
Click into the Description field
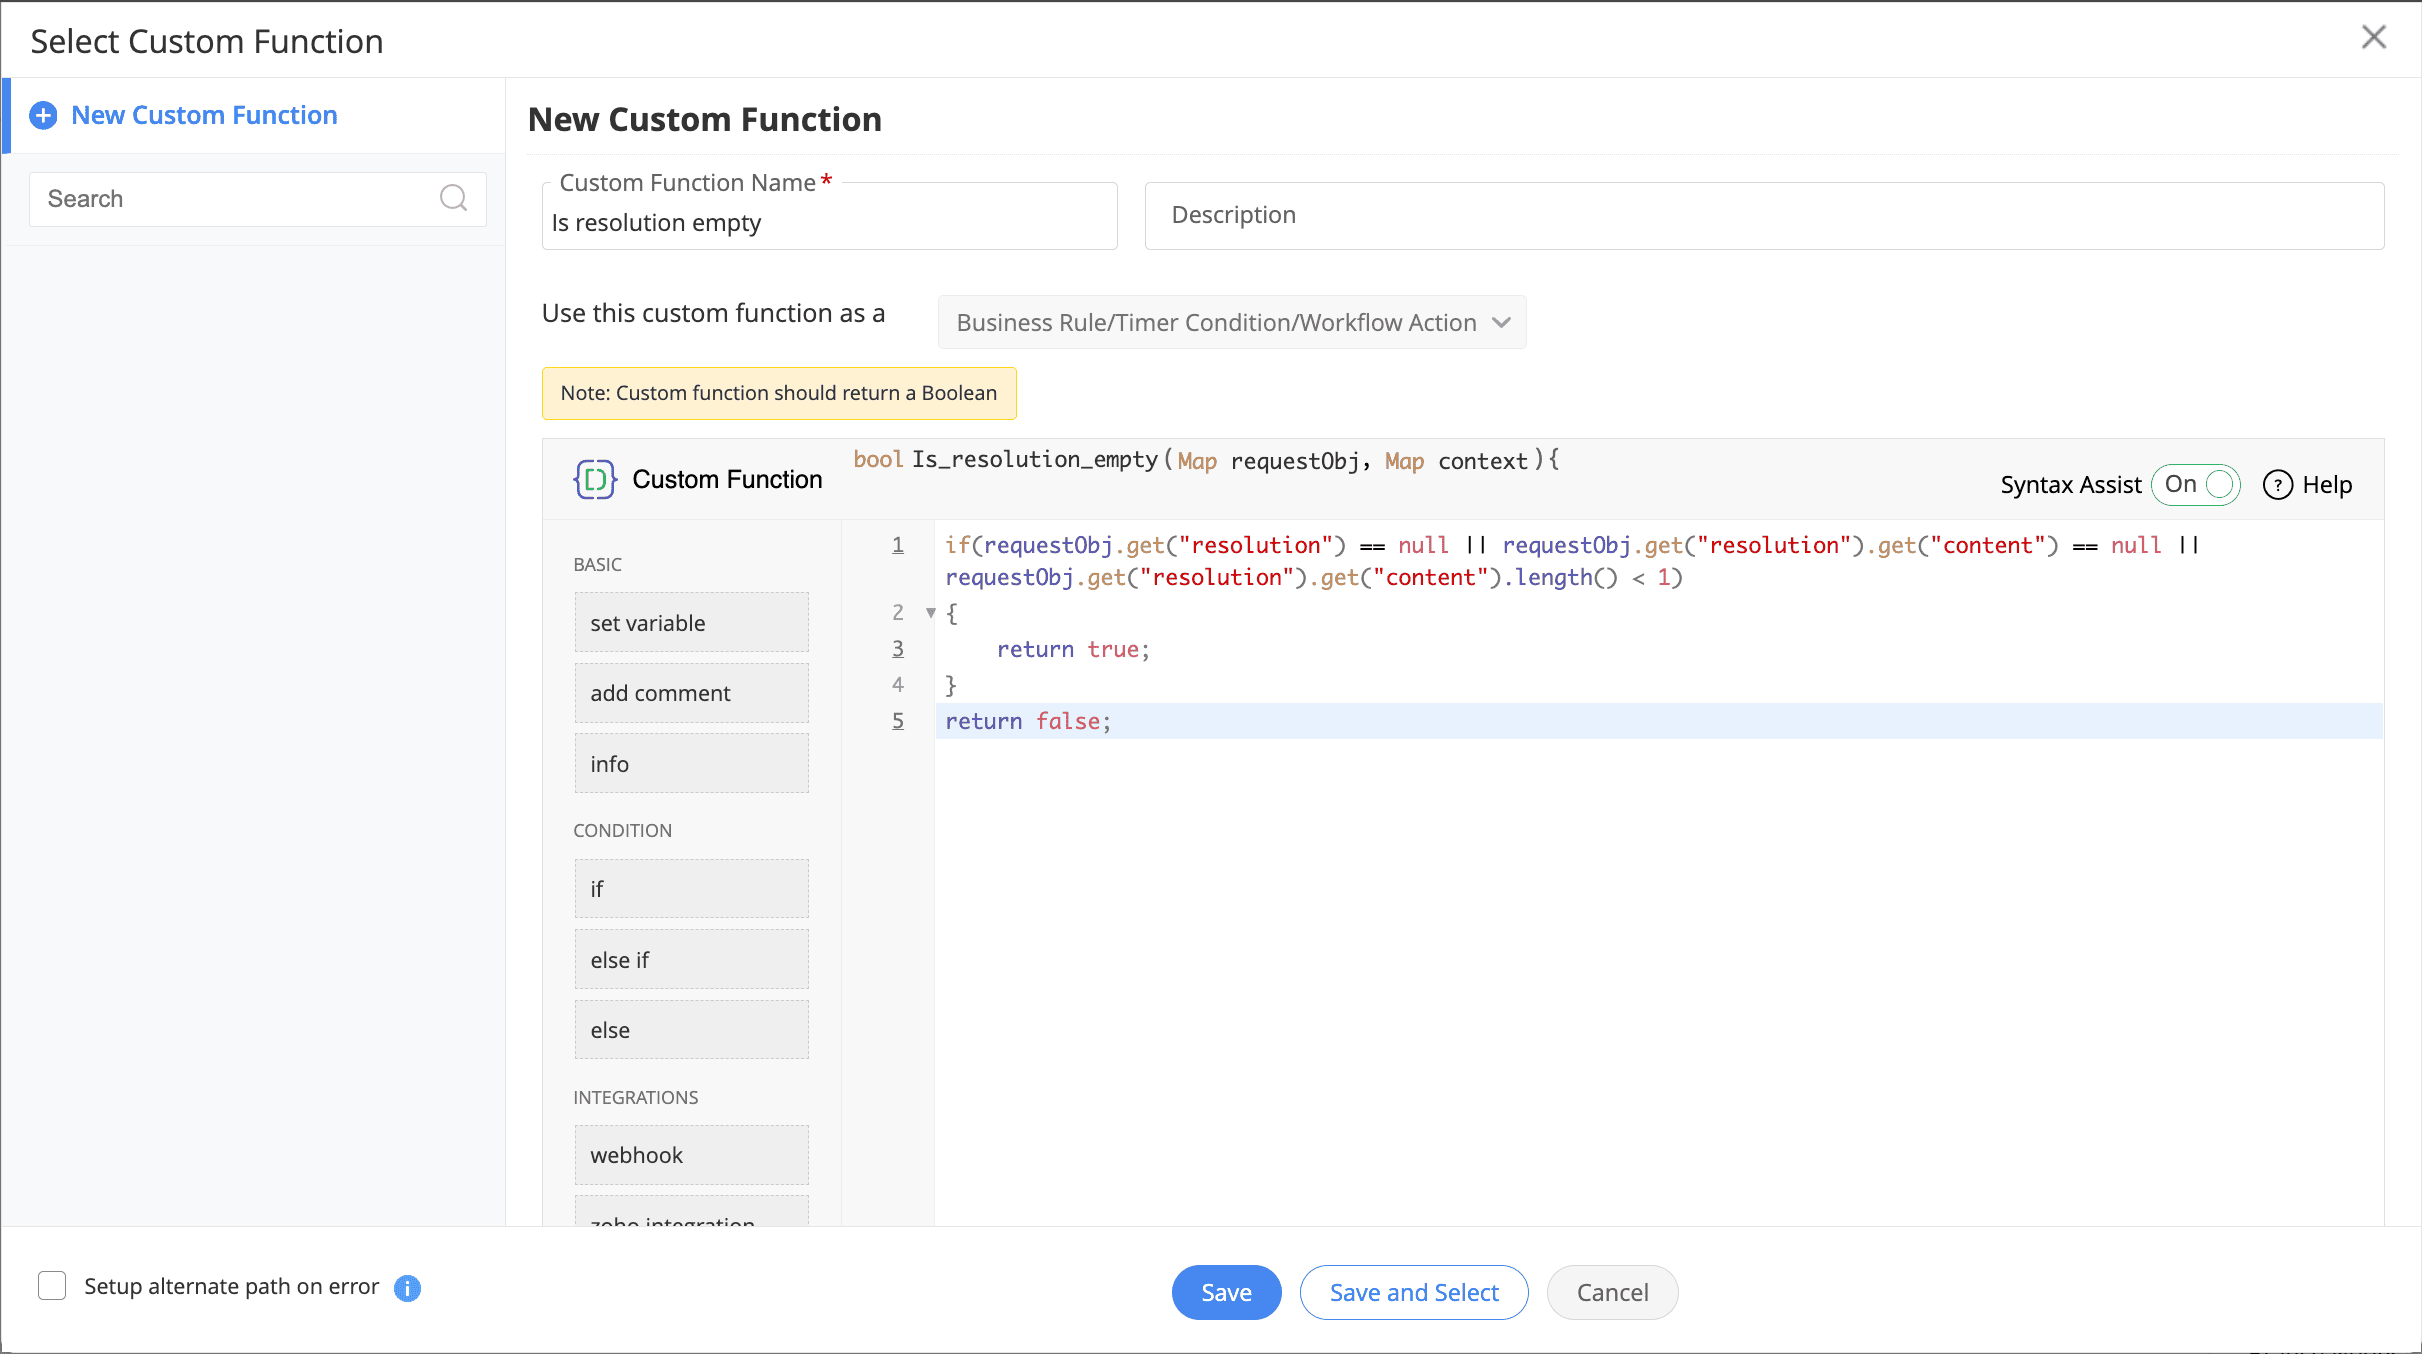click(1763, 216)
